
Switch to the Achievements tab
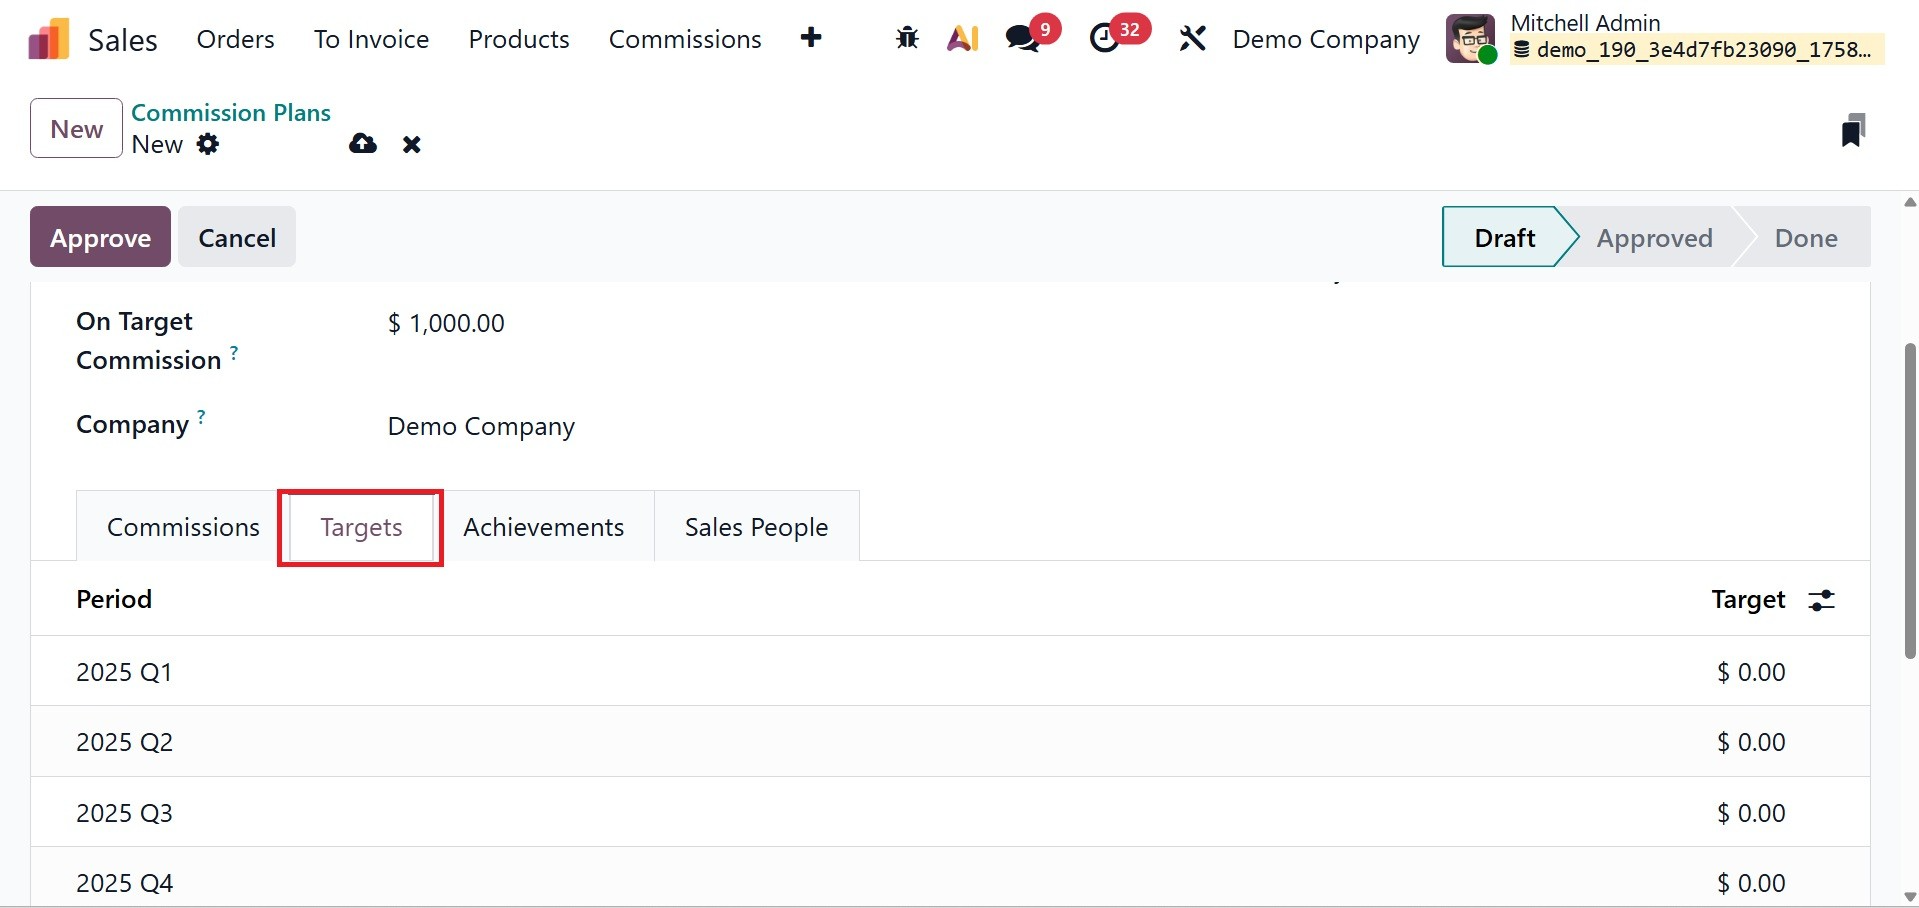click(543, 527)
